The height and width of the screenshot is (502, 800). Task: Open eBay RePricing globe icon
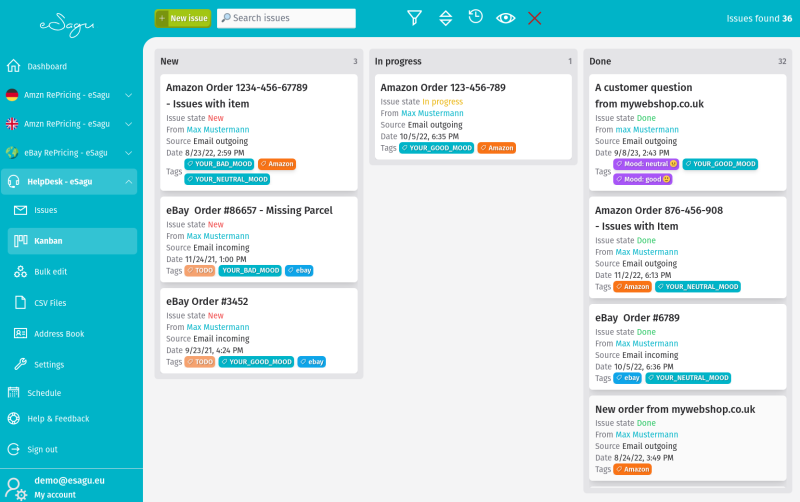tap(12, 153)
